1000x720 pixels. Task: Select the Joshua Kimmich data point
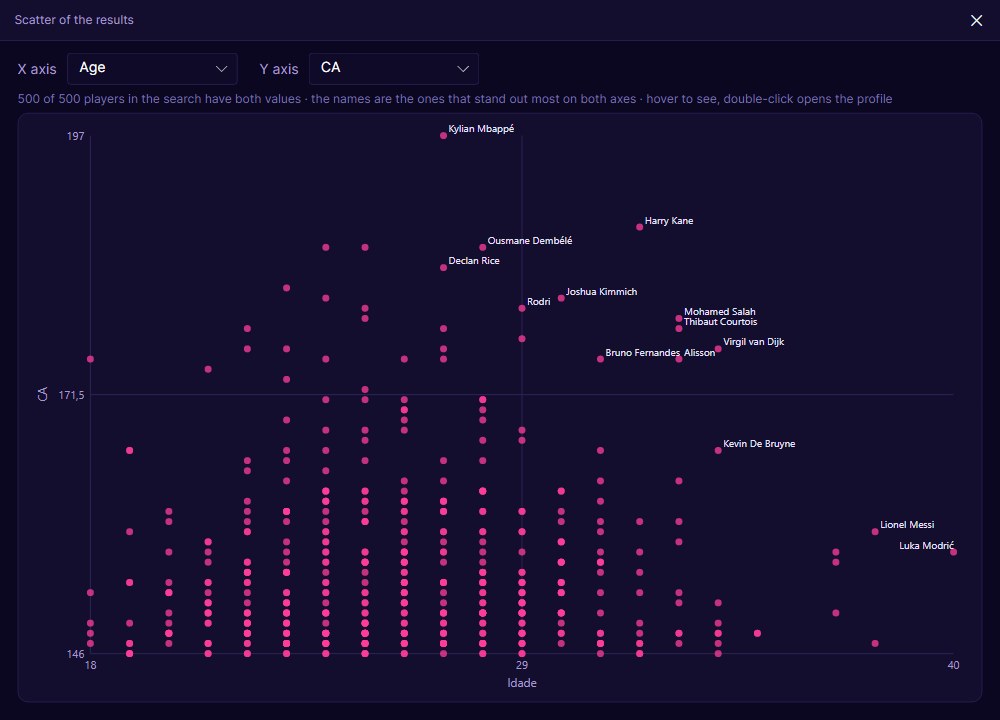561,298
